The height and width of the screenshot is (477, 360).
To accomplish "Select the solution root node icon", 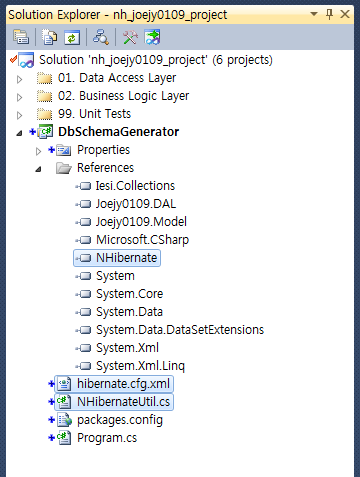I will click(26, 60).
